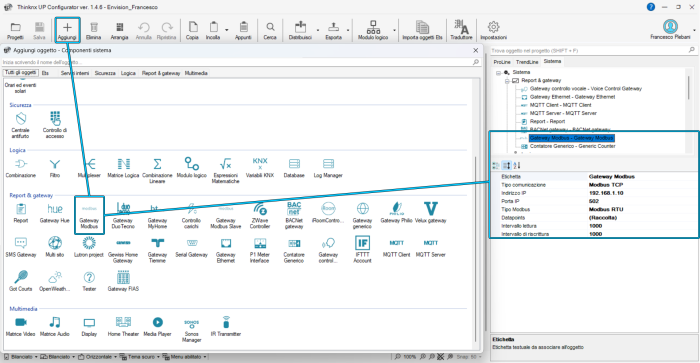The image size is (700, 363).
Task: Open the Tema scuro dropdown
Action: click(x=140, y=357)
